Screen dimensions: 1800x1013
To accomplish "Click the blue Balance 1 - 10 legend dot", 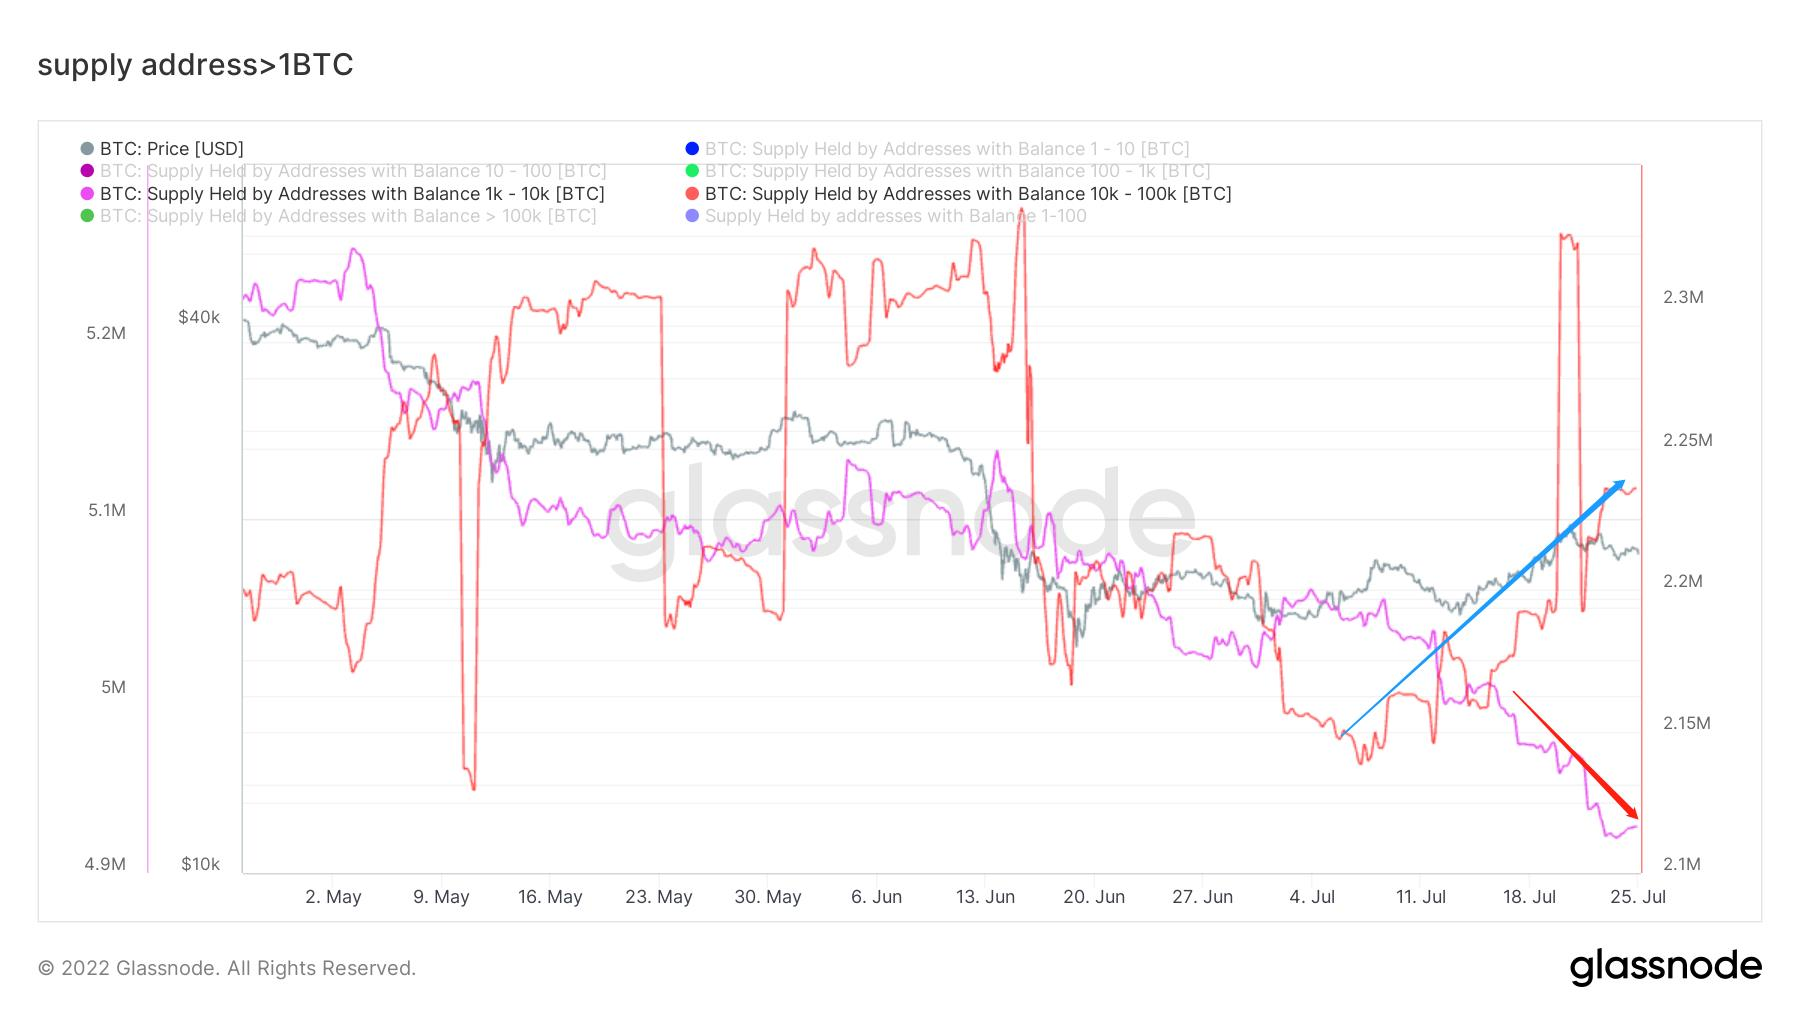I will 692,149.
